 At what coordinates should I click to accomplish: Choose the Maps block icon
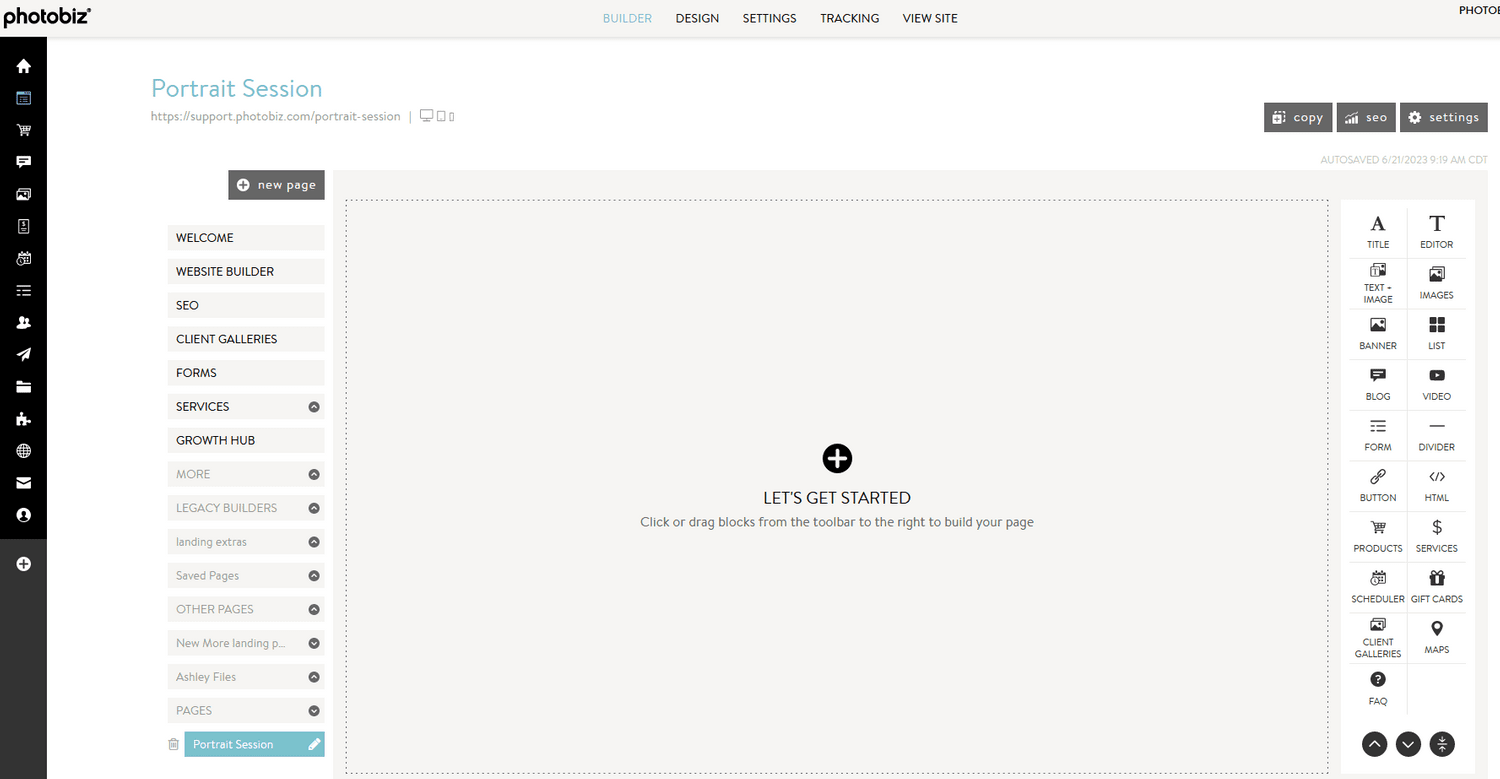click(x=1436, y=635)
